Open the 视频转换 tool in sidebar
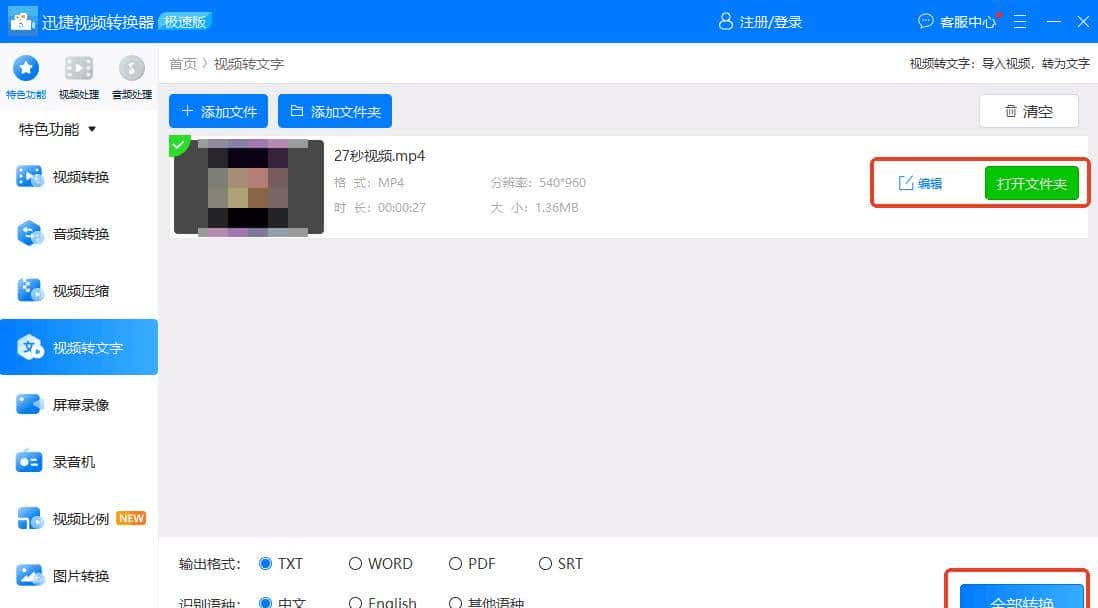1098x608 pixels. click(x=79, y=176)
